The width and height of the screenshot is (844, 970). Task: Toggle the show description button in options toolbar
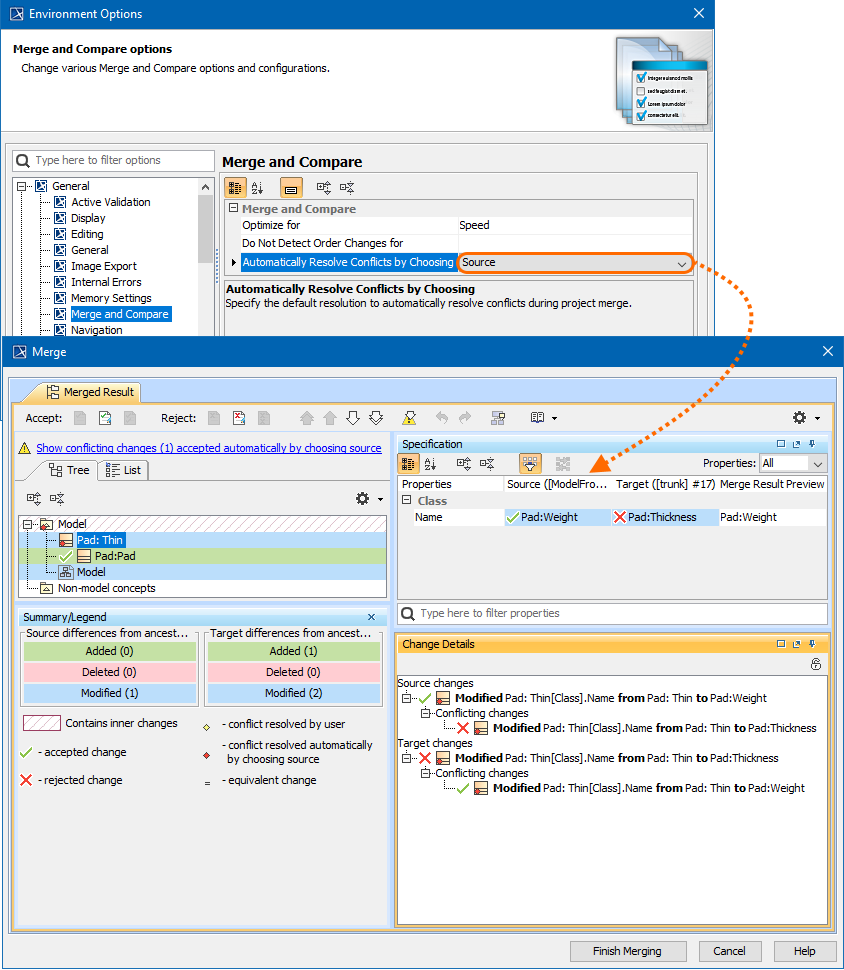291,187
